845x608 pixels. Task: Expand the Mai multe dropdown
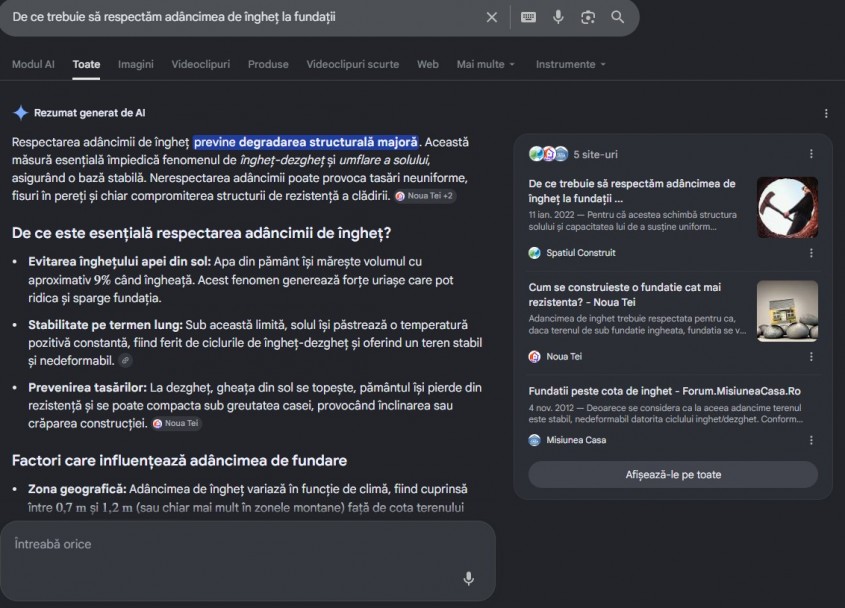pos(486,64)
